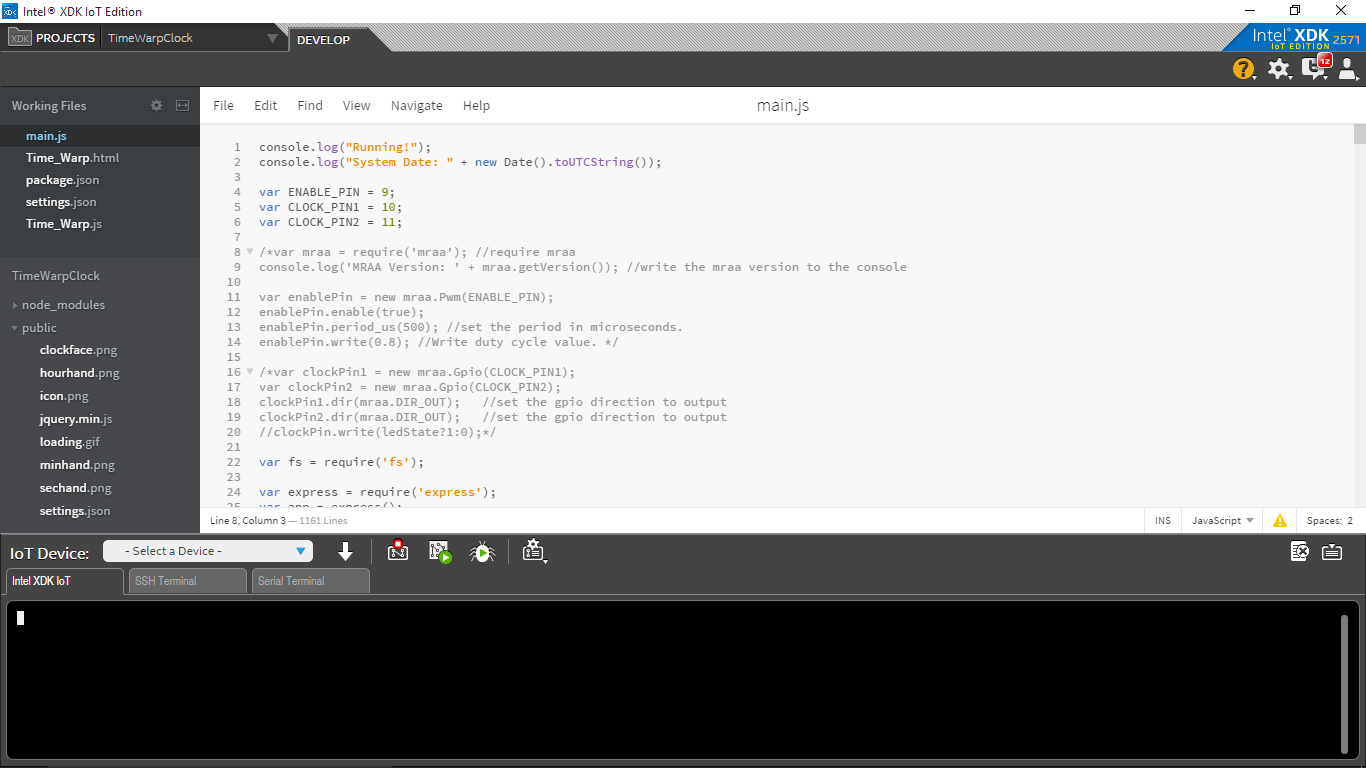This screenshot has height=768, width=1366.
Task: Click the PROJECTS button
Action: pyautogui.click(x=66, y=38)
